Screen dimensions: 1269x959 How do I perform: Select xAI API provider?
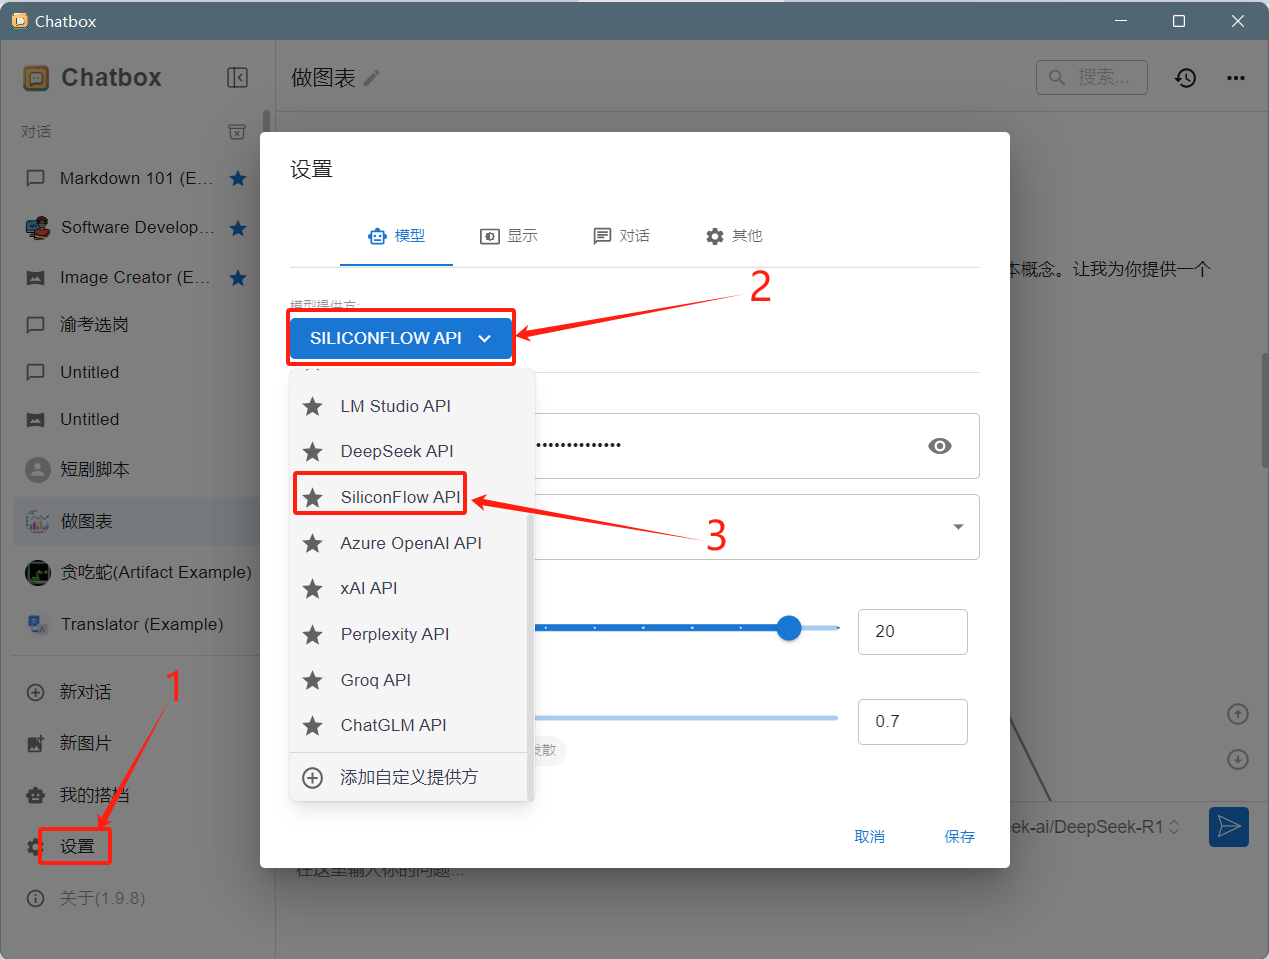click(408, 588)
